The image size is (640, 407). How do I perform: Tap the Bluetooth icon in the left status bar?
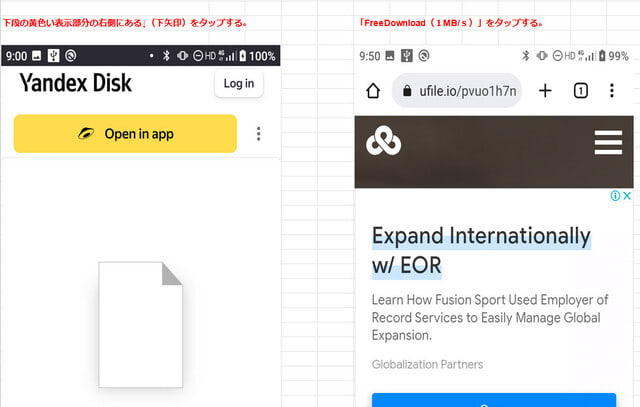pos(166,56)
